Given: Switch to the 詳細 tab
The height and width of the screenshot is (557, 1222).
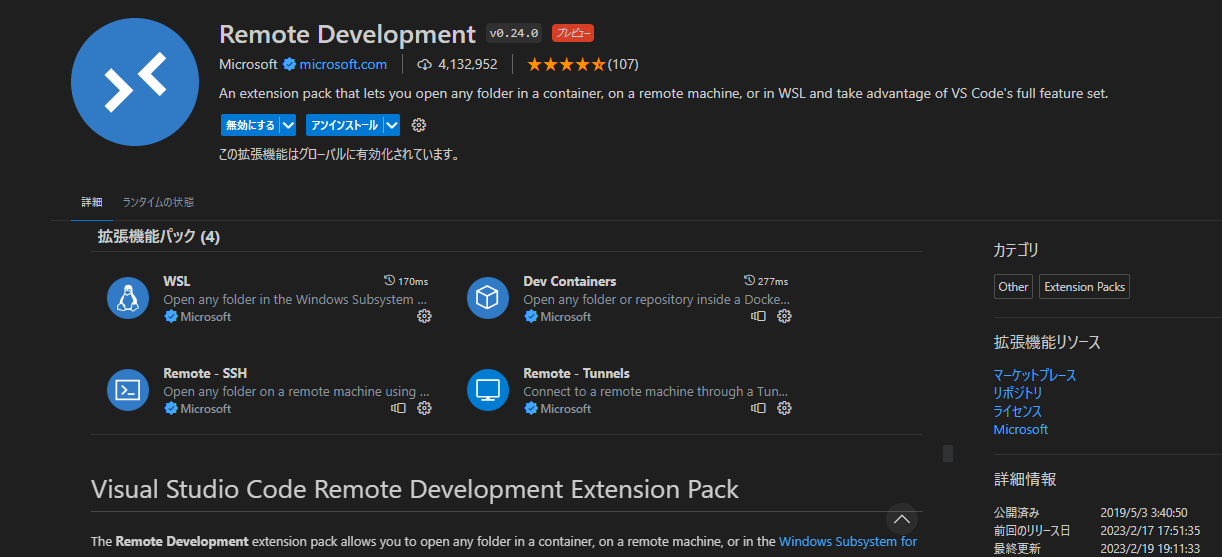Looking at the screenshot, I should click(92, 202).
